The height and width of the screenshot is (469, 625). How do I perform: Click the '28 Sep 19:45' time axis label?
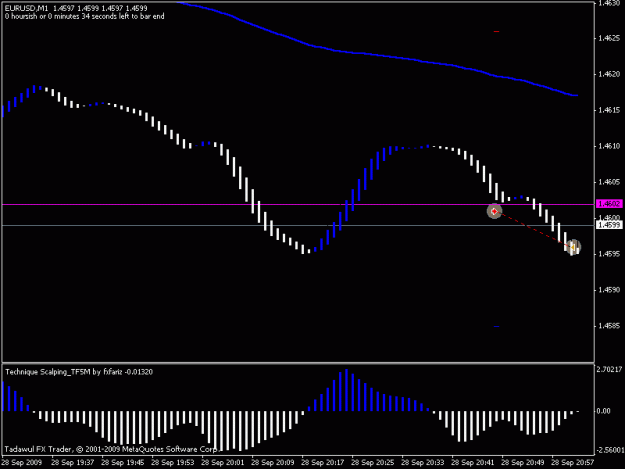(x=123, y=463)
